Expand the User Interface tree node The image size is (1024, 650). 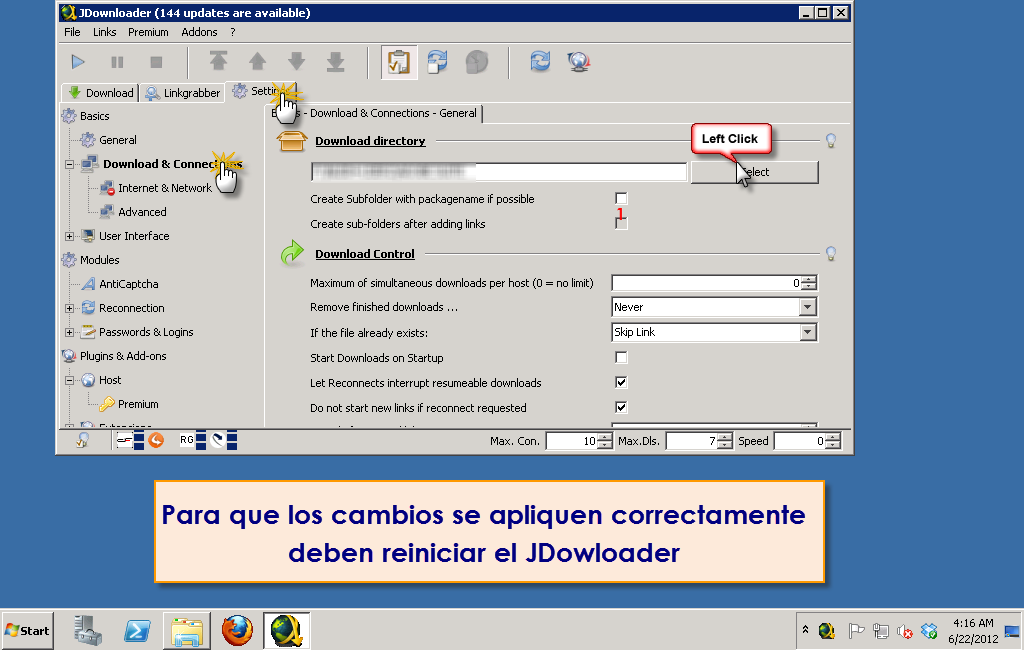tap(69, 236)
